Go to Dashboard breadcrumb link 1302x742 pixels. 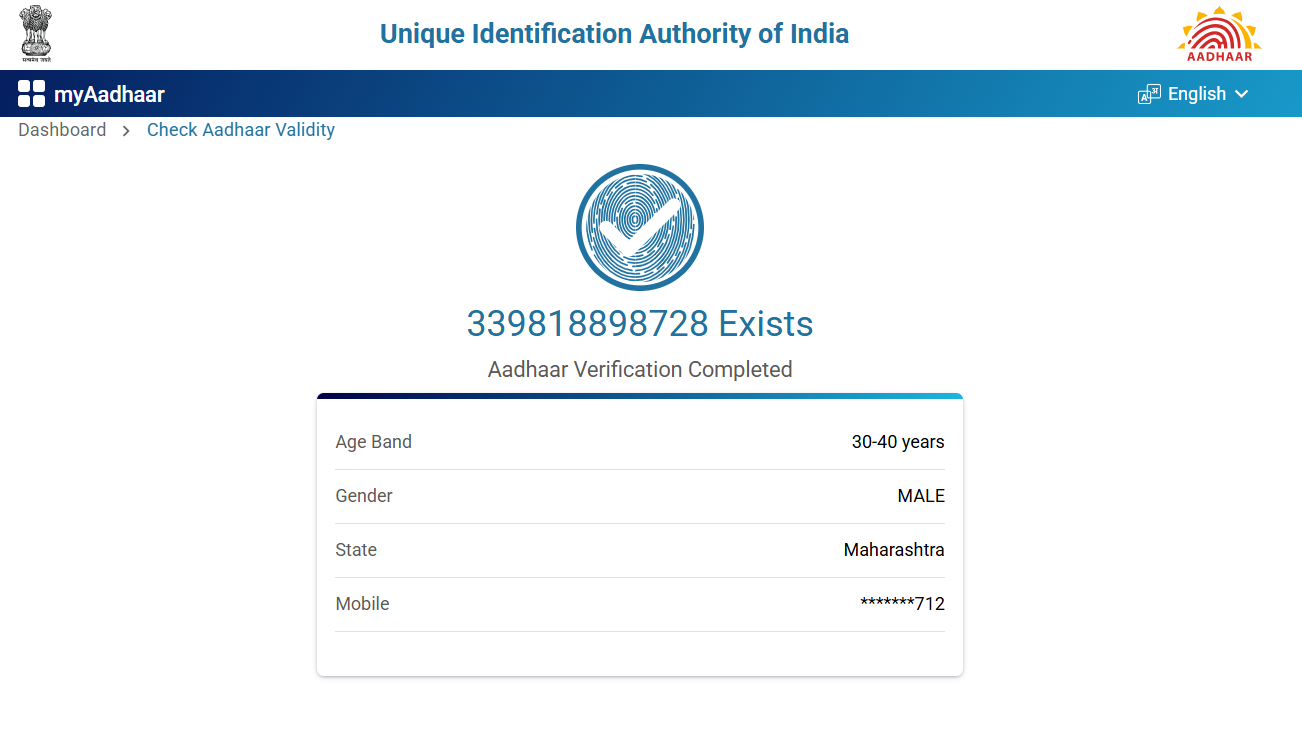click(x=62, y=130)
